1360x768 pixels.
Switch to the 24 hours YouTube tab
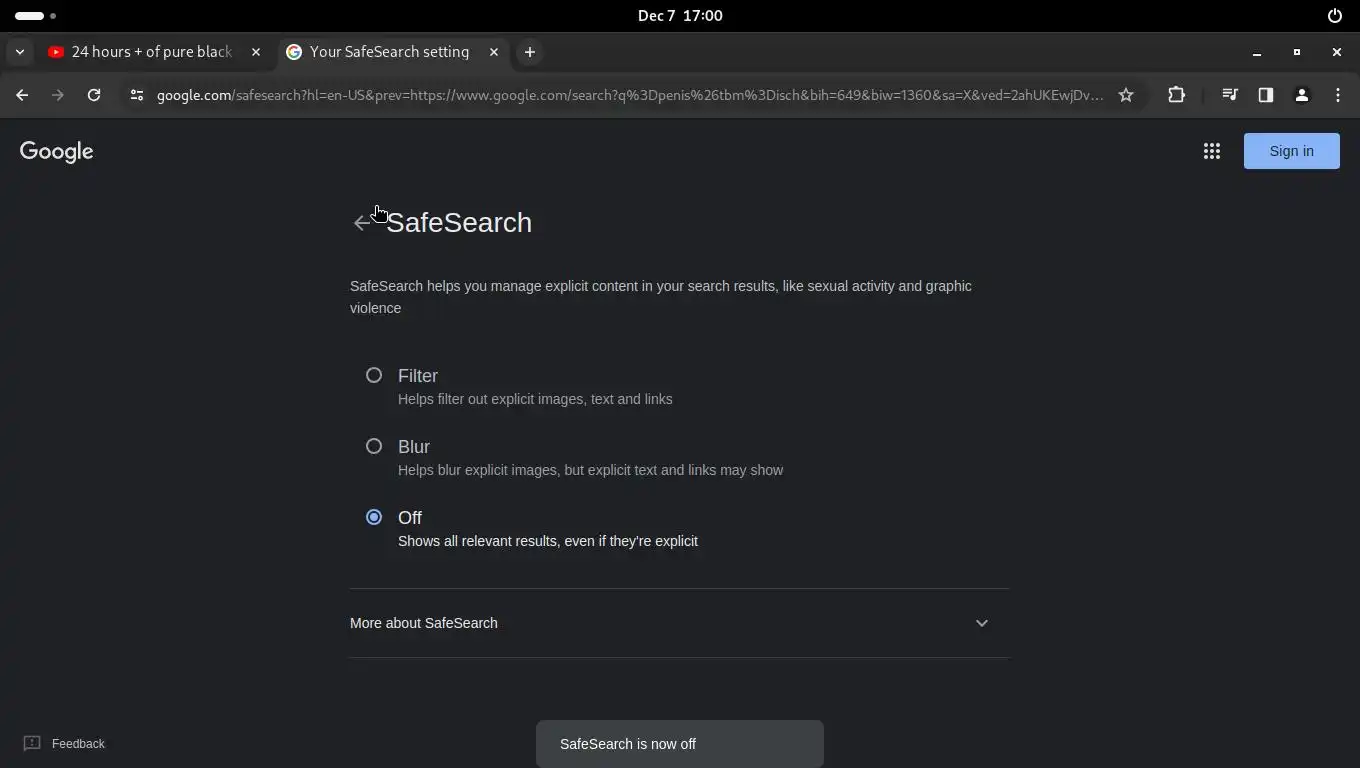click(x=151, y=52)
